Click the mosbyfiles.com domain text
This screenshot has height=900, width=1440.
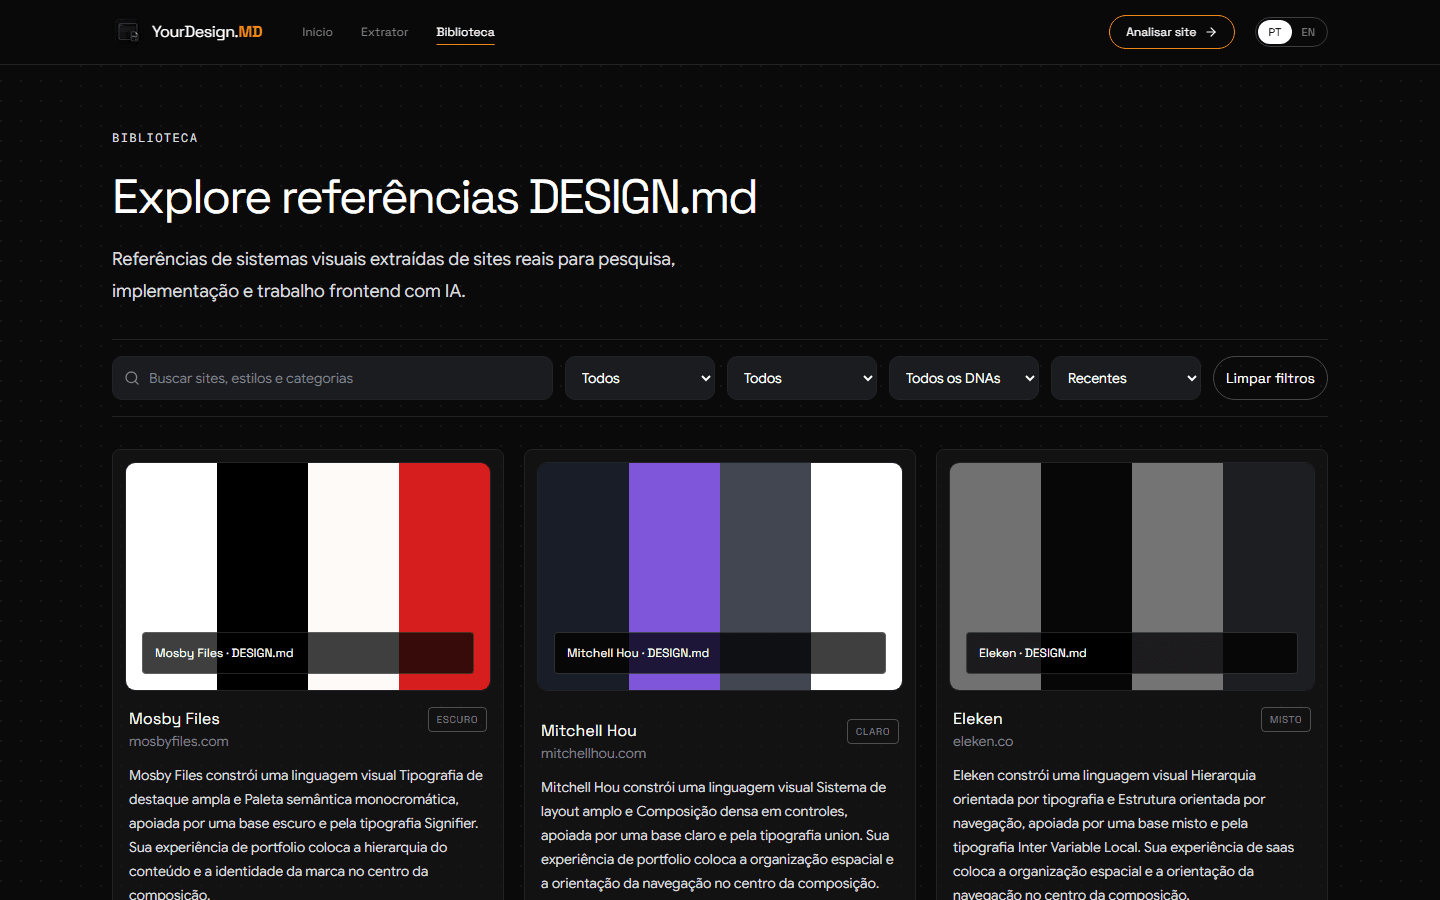click(179, 741)
